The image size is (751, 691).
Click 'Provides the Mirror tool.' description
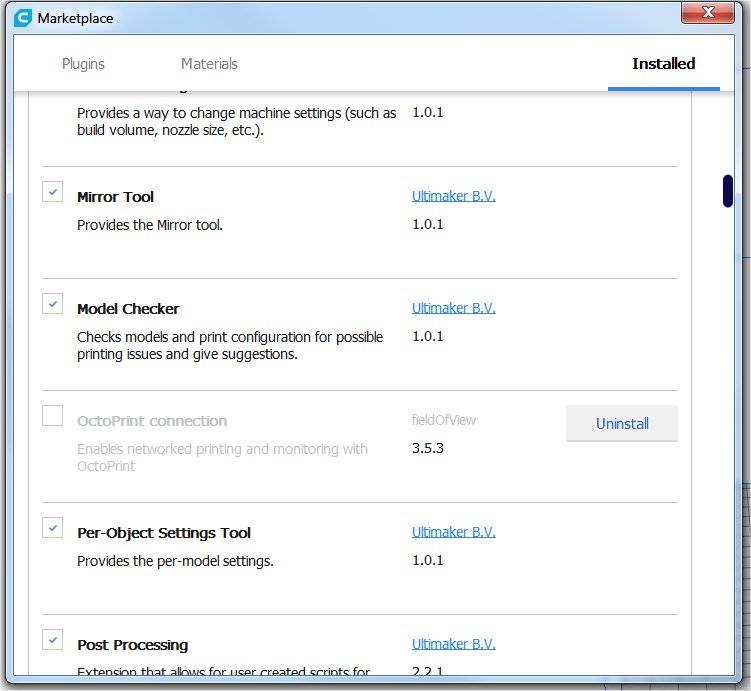[150, 225]
